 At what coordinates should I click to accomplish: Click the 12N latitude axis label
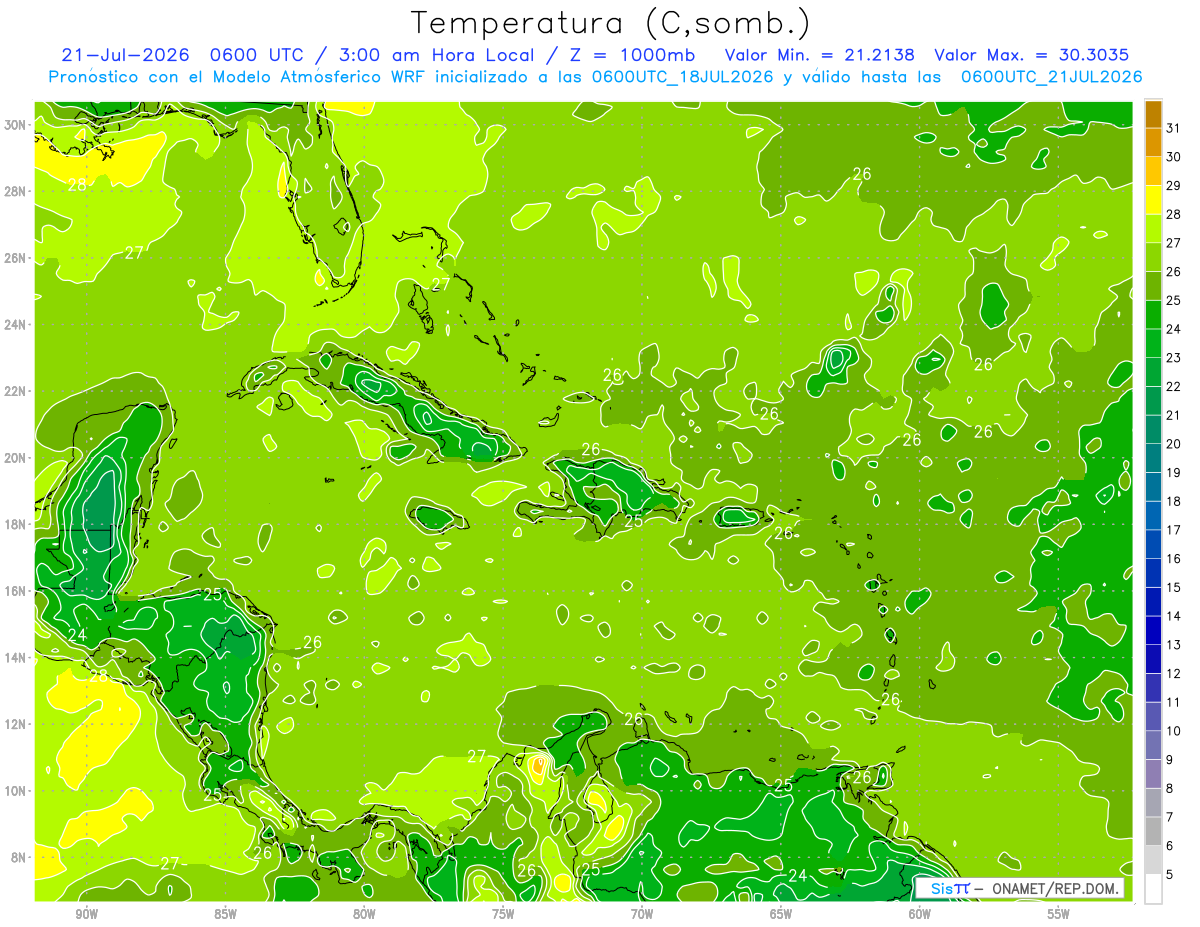(16, 724)
